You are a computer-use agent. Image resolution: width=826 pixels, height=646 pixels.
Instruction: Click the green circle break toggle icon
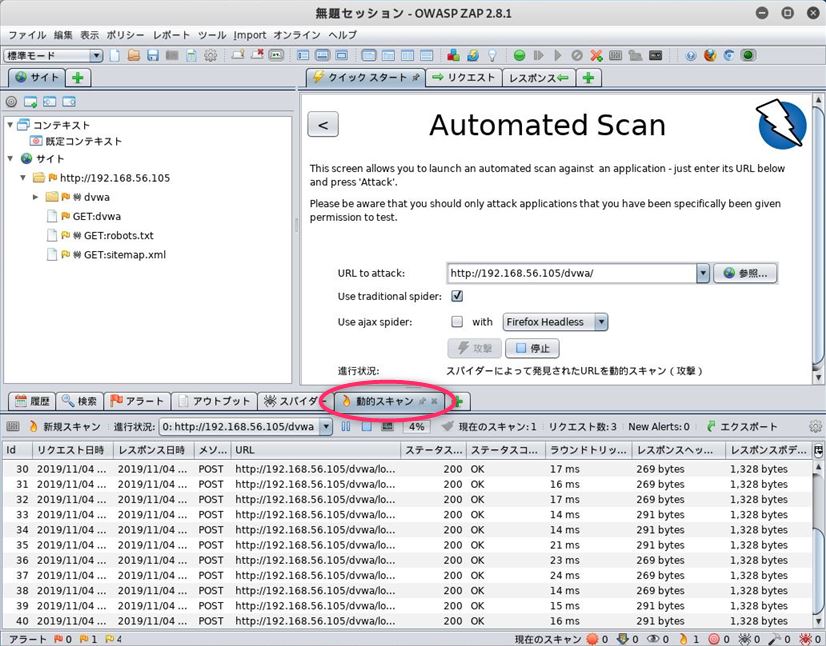[x=519, y=55]
